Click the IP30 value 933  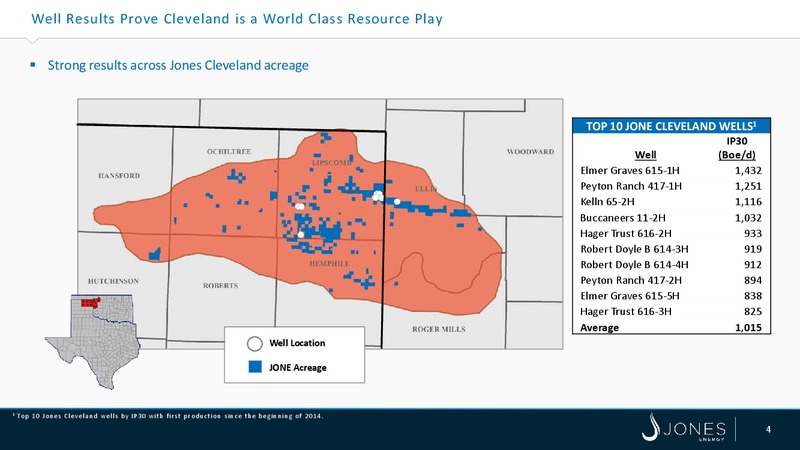click(753, 234)
